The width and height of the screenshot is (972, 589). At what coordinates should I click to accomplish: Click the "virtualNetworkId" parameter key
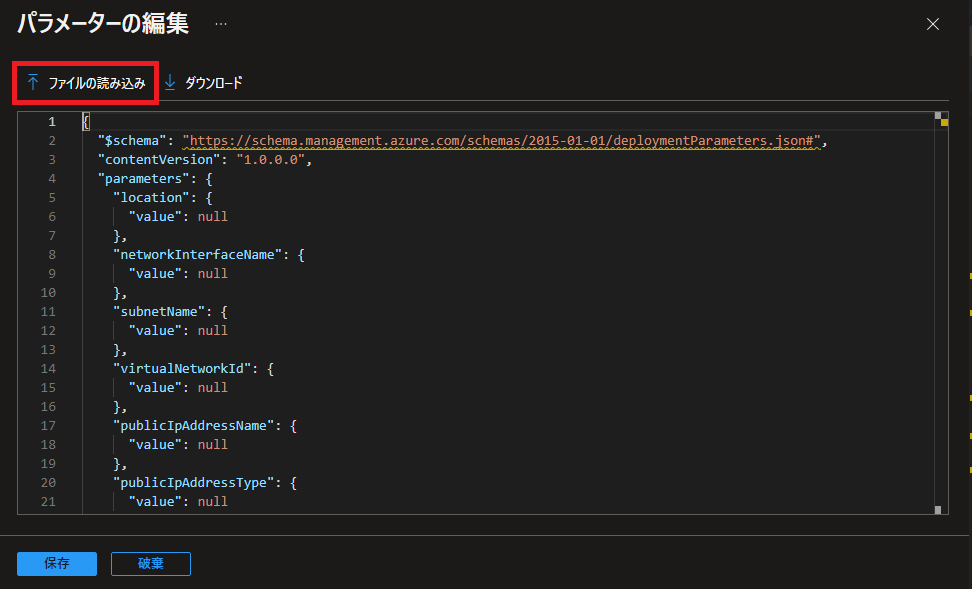[x=181, y=369]
